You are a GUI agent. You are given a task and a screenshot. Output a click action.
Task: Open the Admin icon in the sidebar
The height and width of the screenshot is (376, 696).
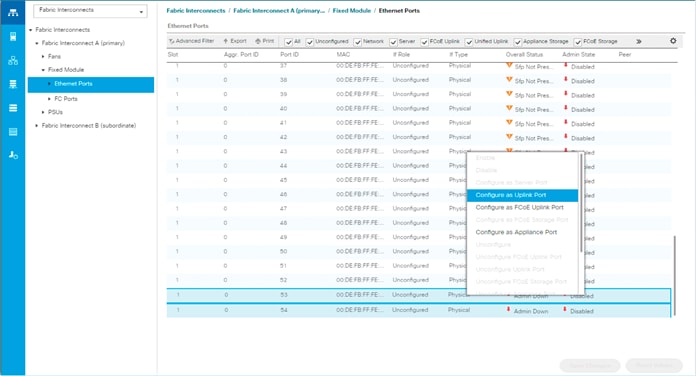(13, 155)
